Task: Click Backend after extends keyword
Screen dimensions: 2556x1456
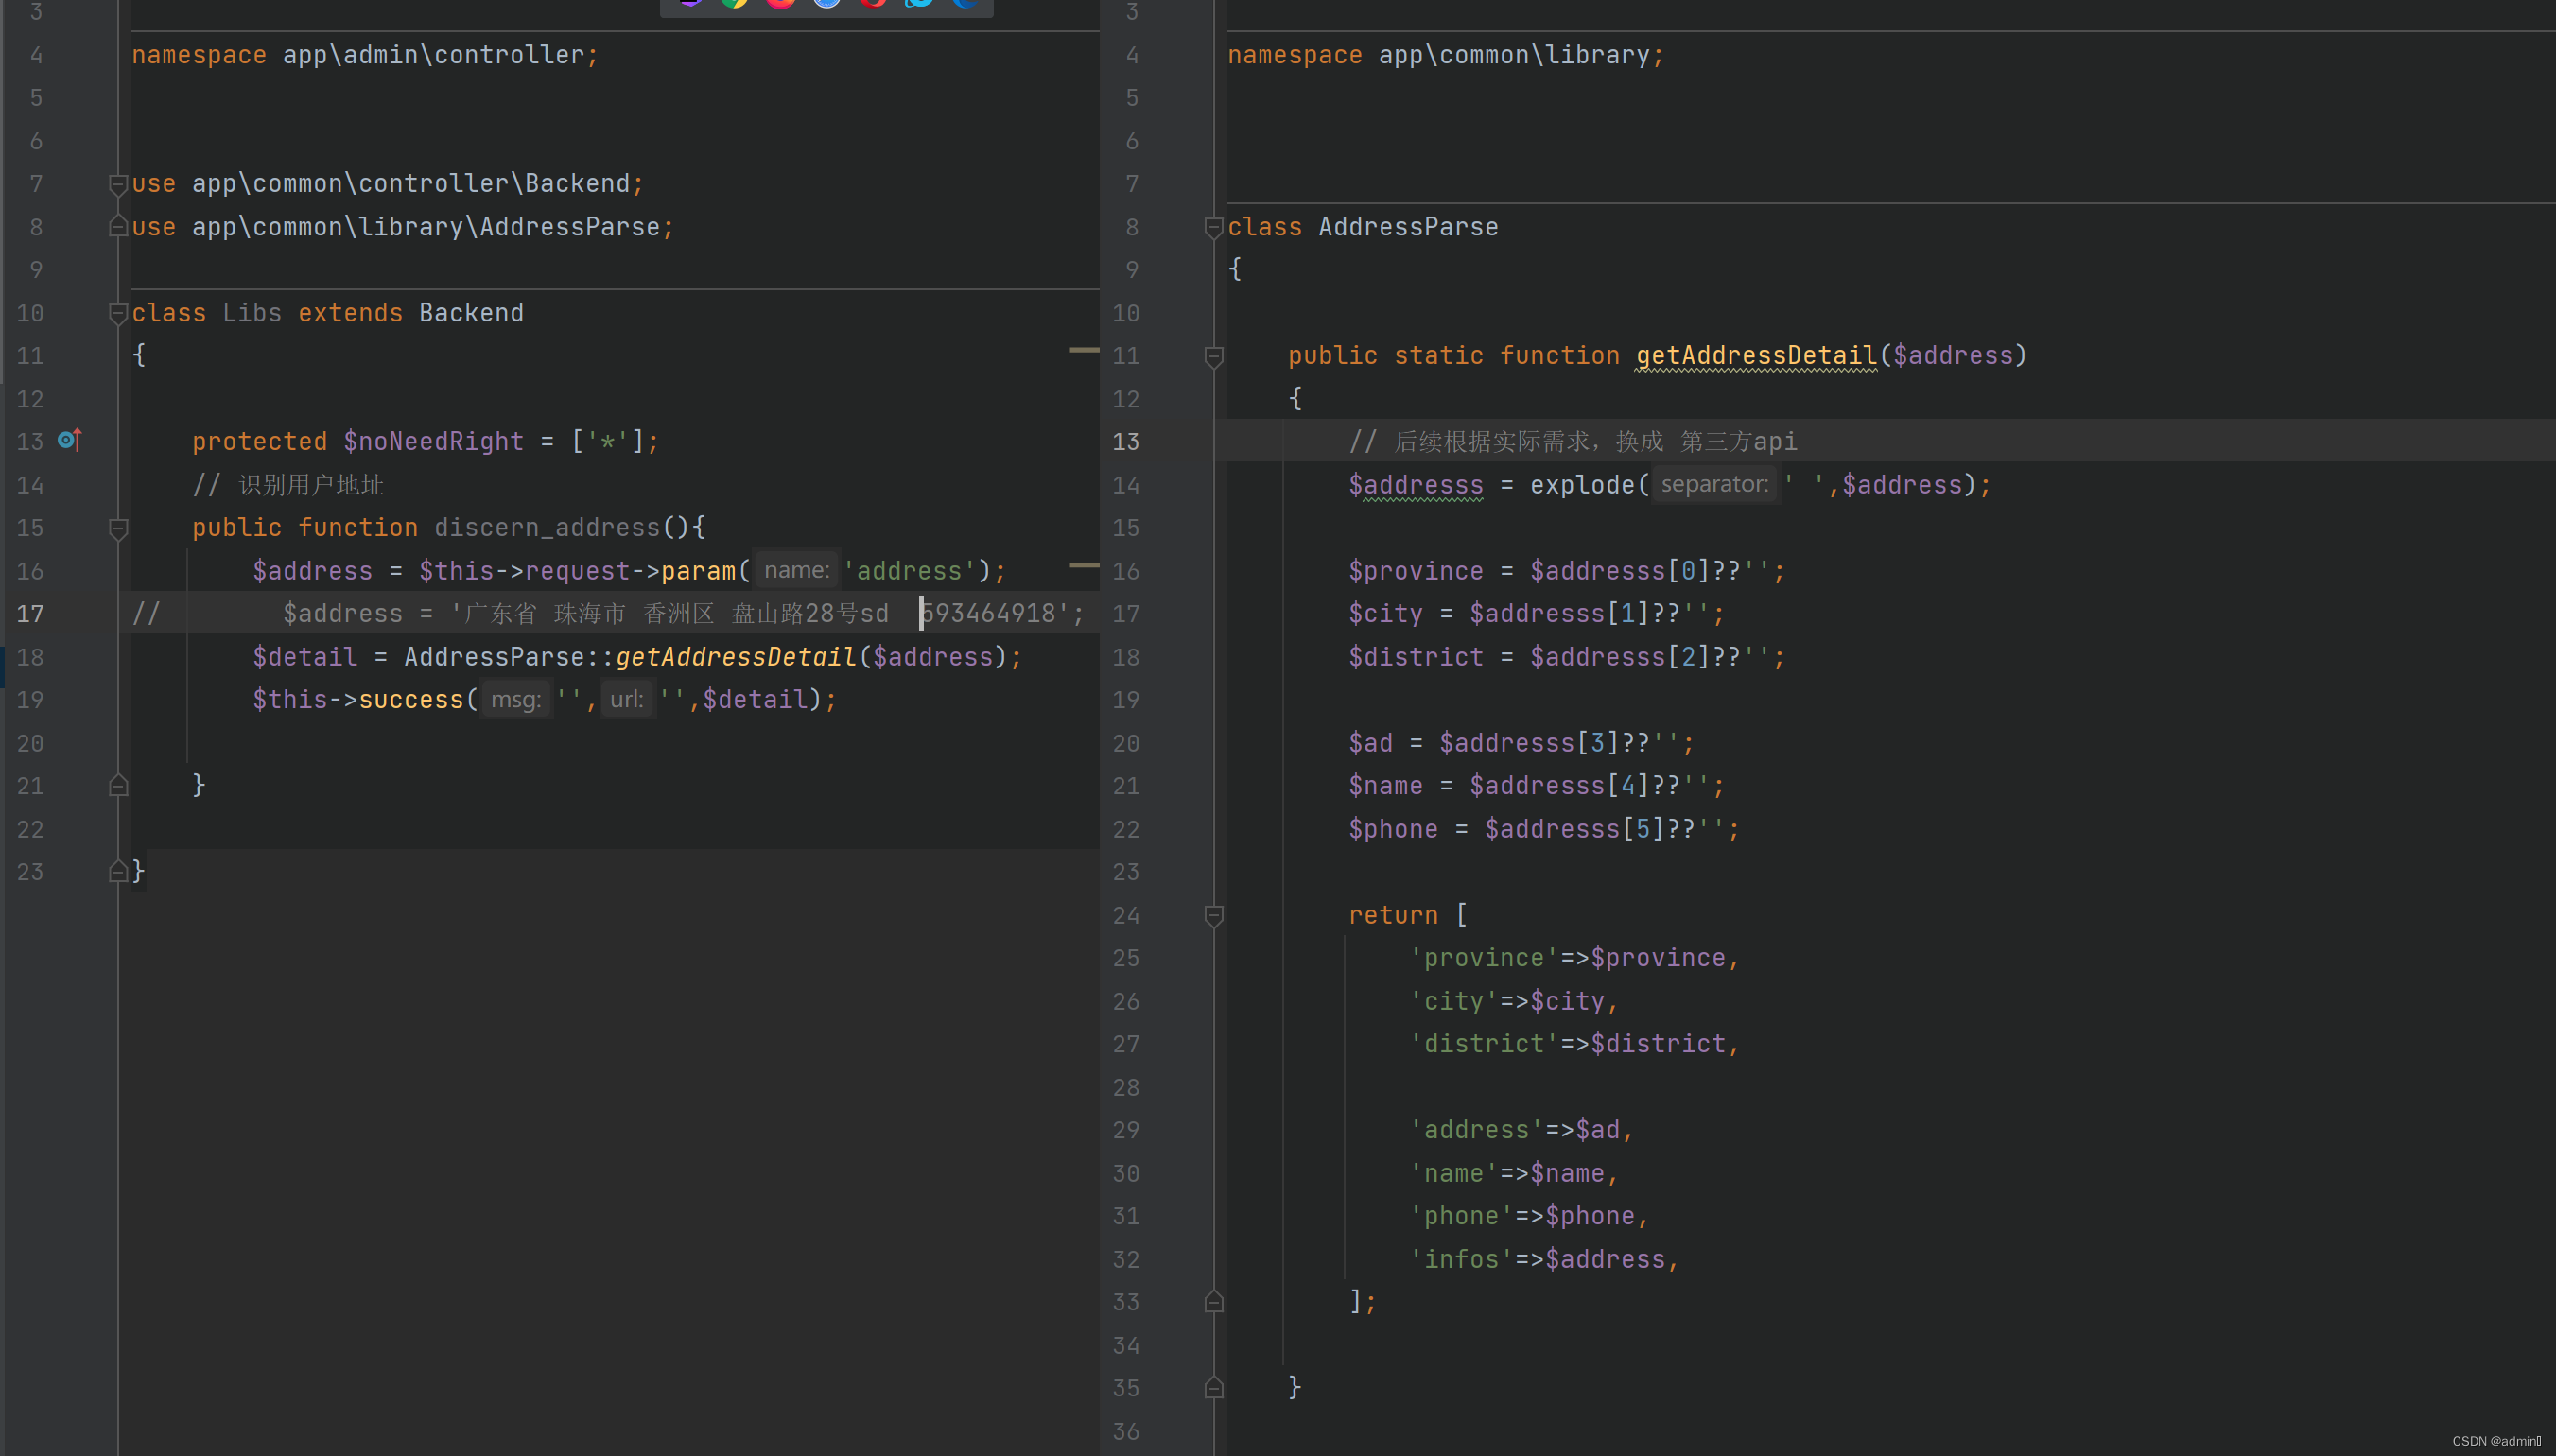Action: click(x=471, y=313)
